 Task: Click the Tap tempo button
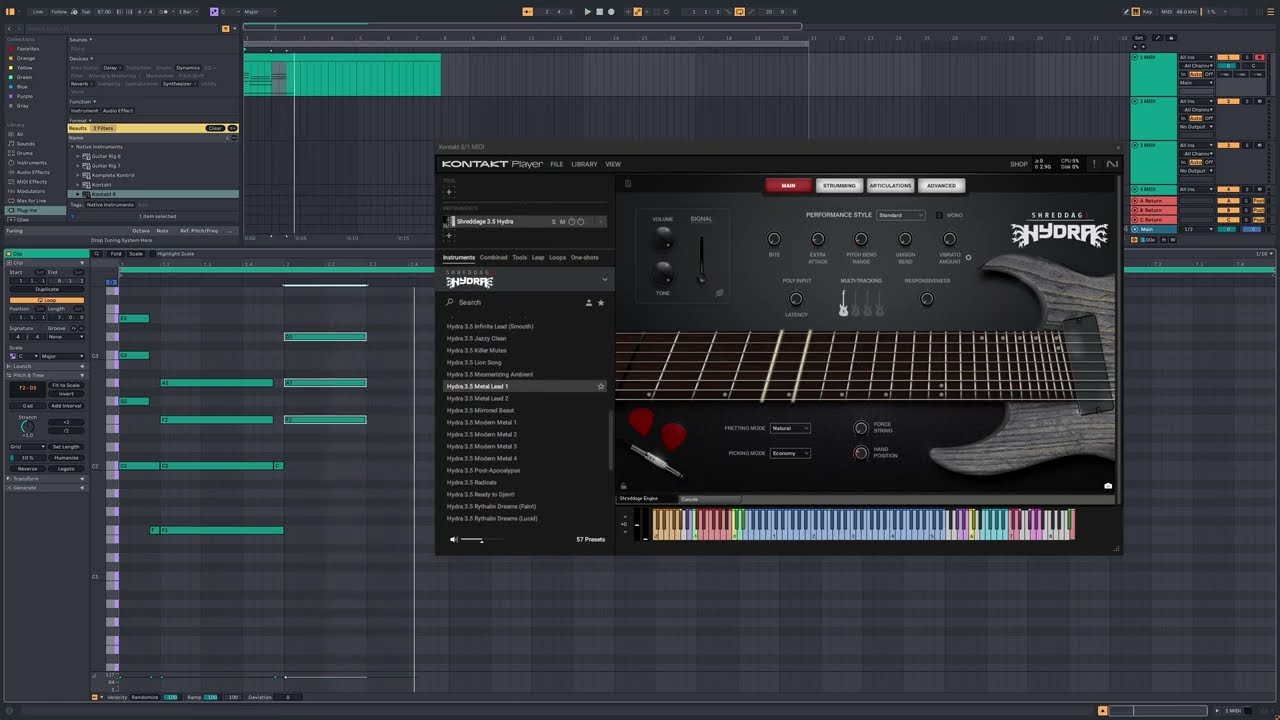coord(86,11)
